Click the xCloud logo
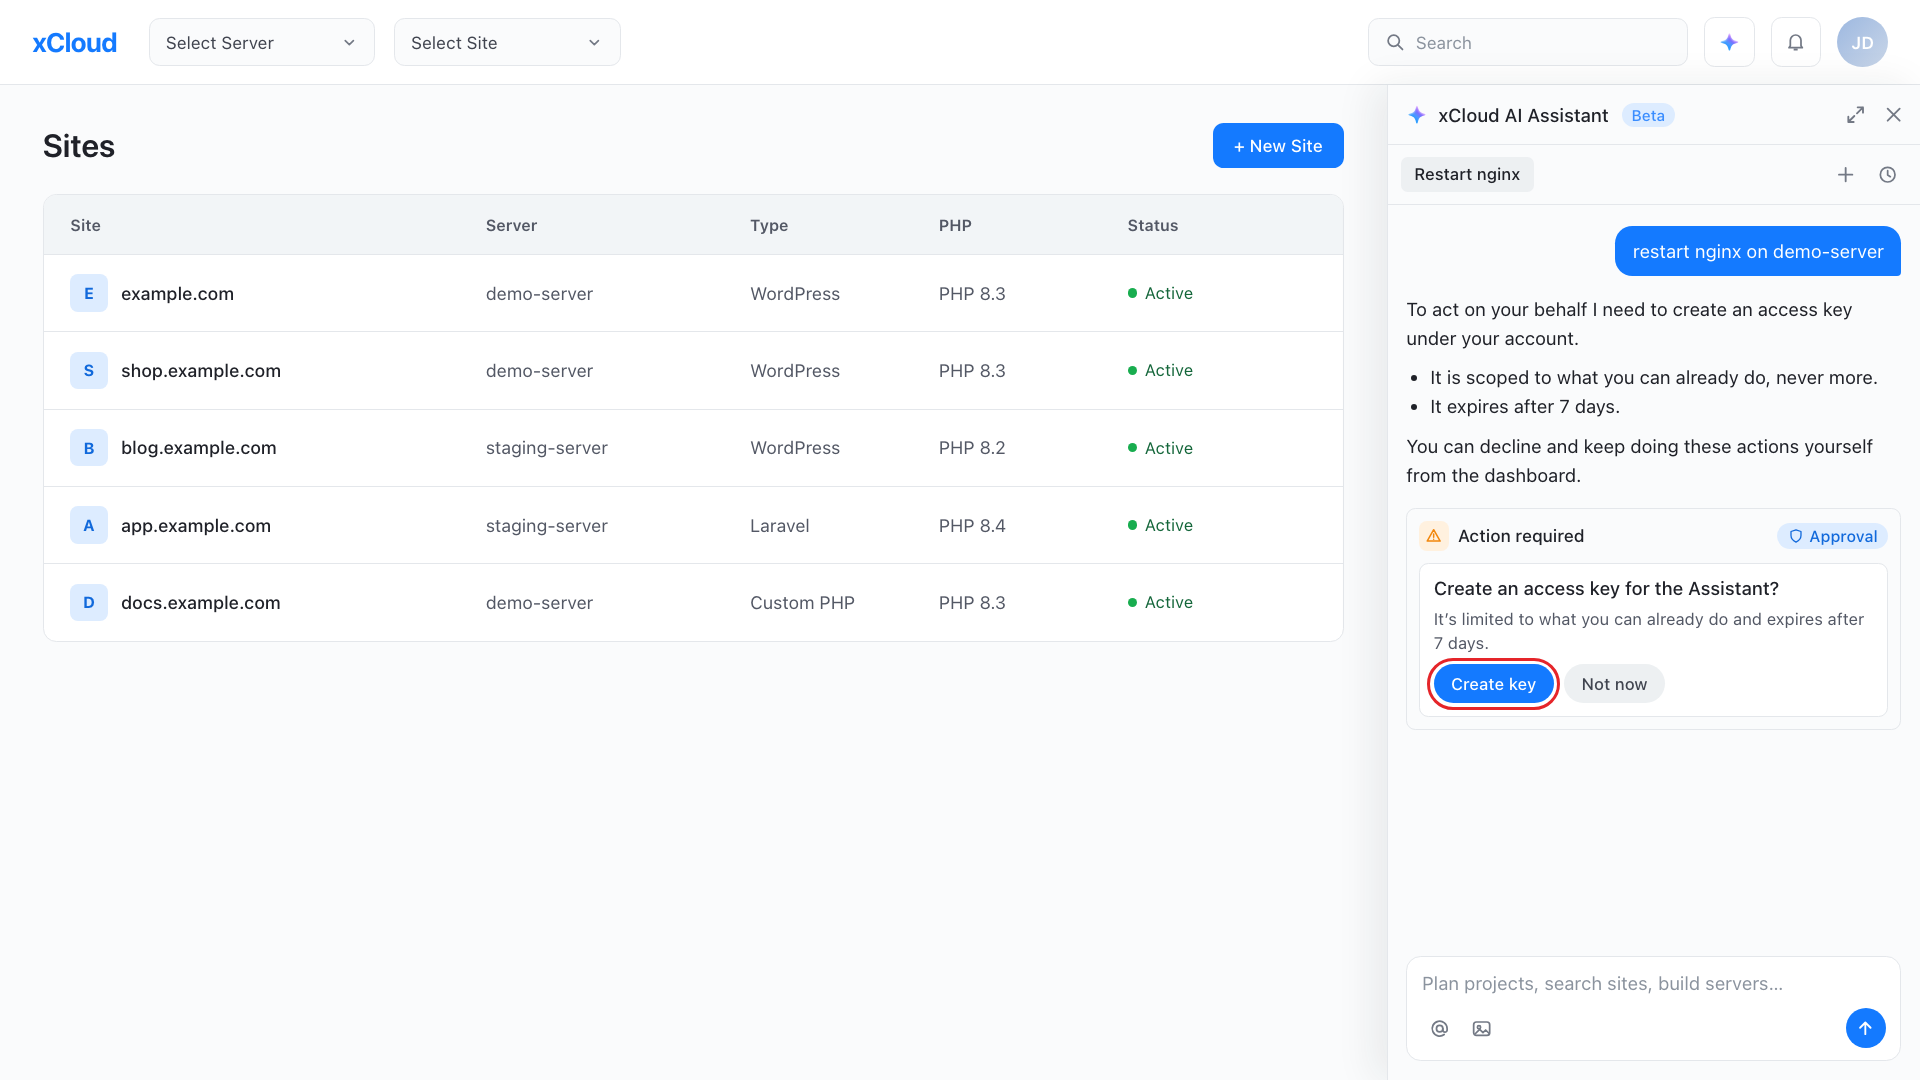 pos(75,43)
